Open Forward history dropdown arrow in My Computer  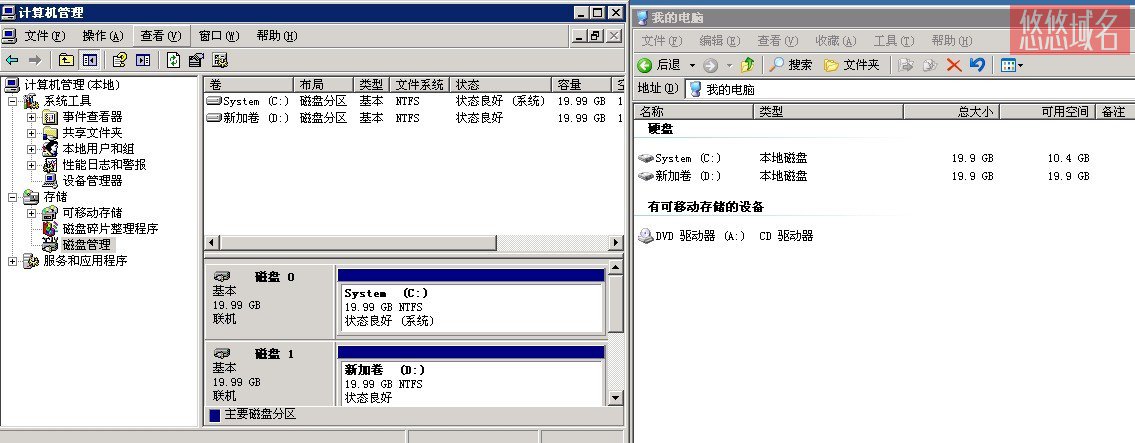click(729, 65)
